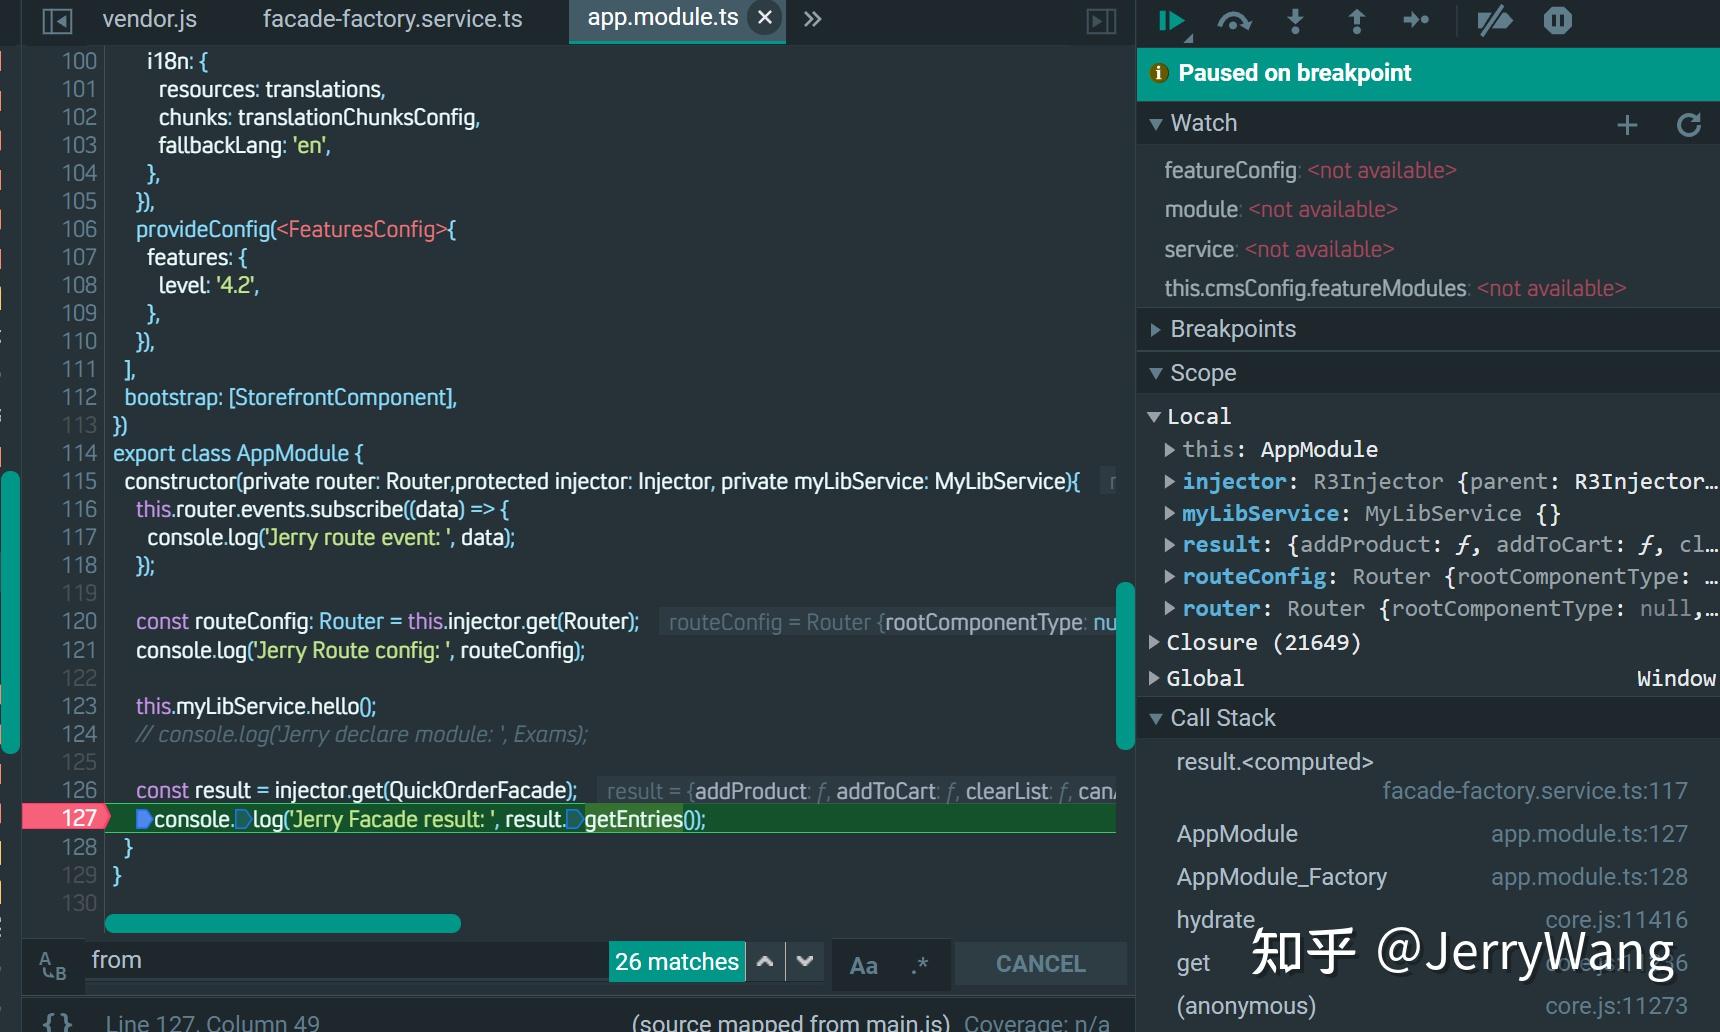The width and height of the screenshot is (1720, 1032).
Task: Resume script execution
Action: coord(1170,20)
